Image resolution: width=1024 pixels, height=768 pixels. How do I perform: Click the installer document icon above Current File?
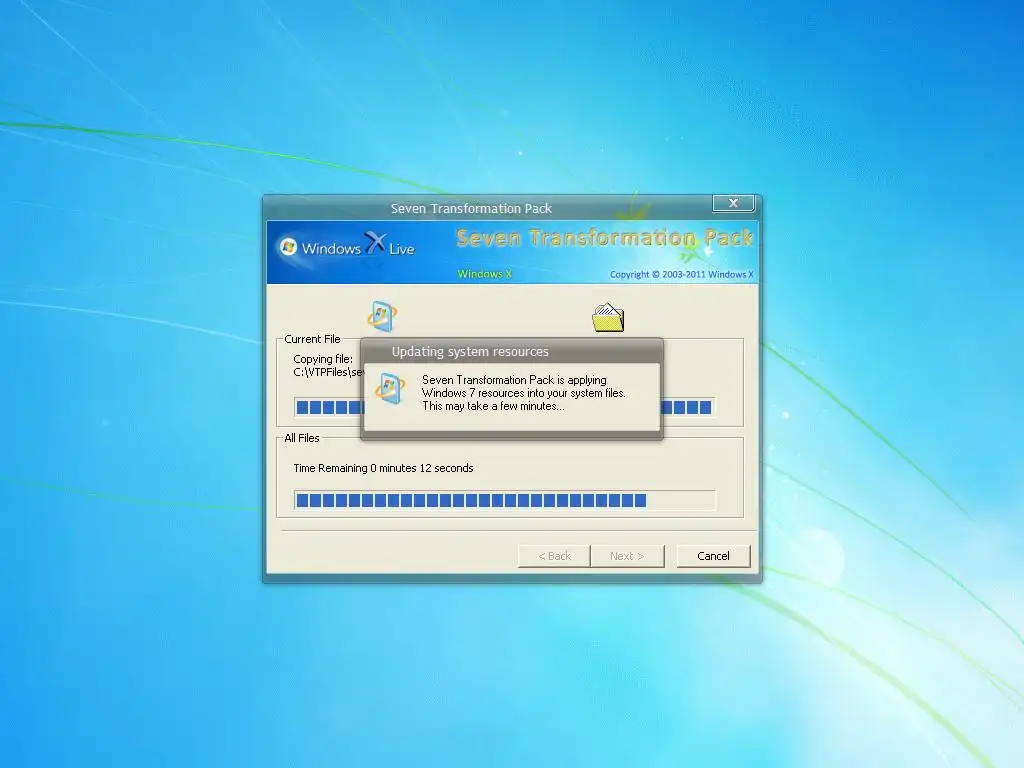pos(382,317)
